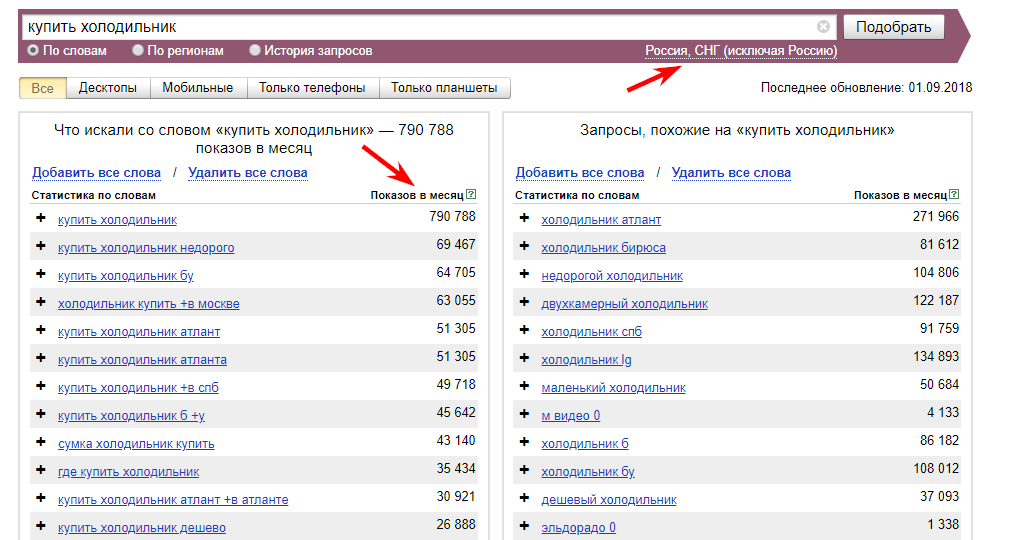Viewport: 1018px width, 540px height.
Task: Click impressions value '69 467'
Action: [456, 244]
